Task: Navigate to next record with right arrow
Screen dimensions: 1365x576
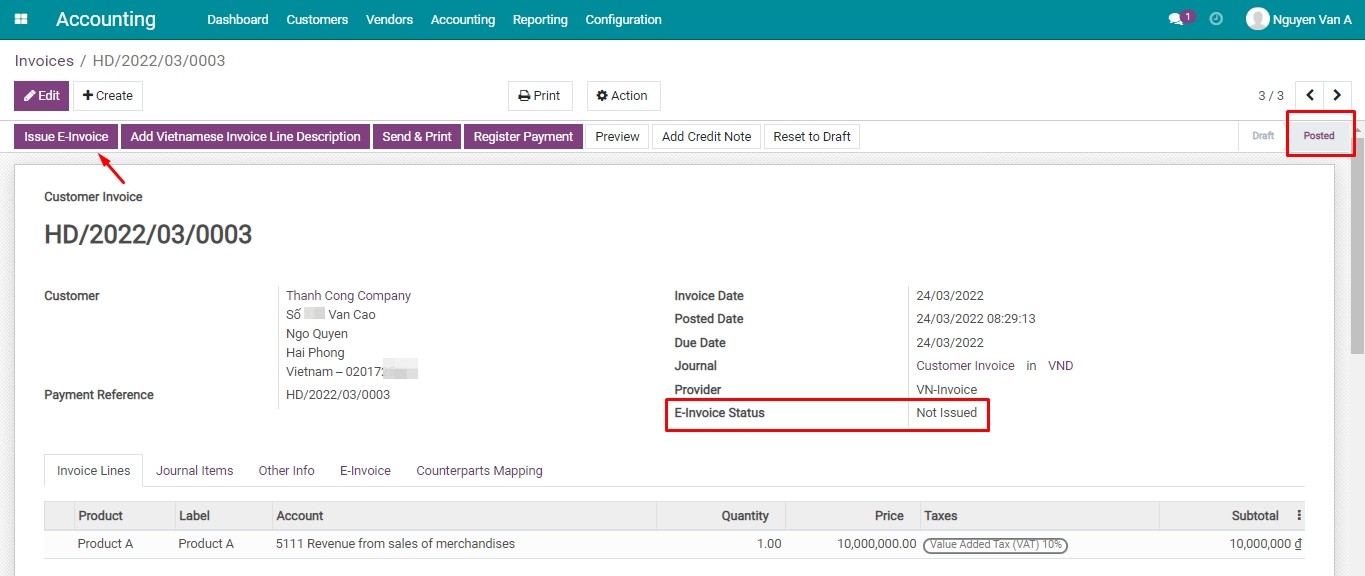Action: point(1338,94)
